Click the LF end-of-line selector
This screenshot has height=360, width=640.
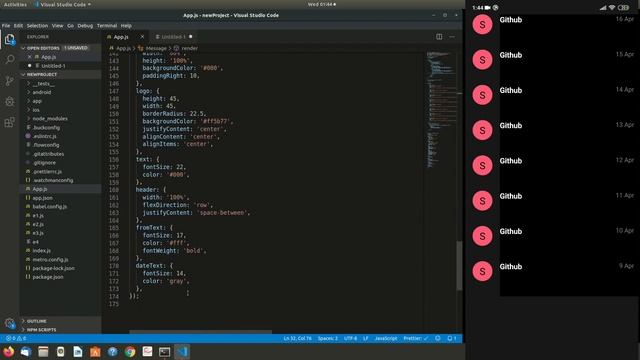click(366, 338)
